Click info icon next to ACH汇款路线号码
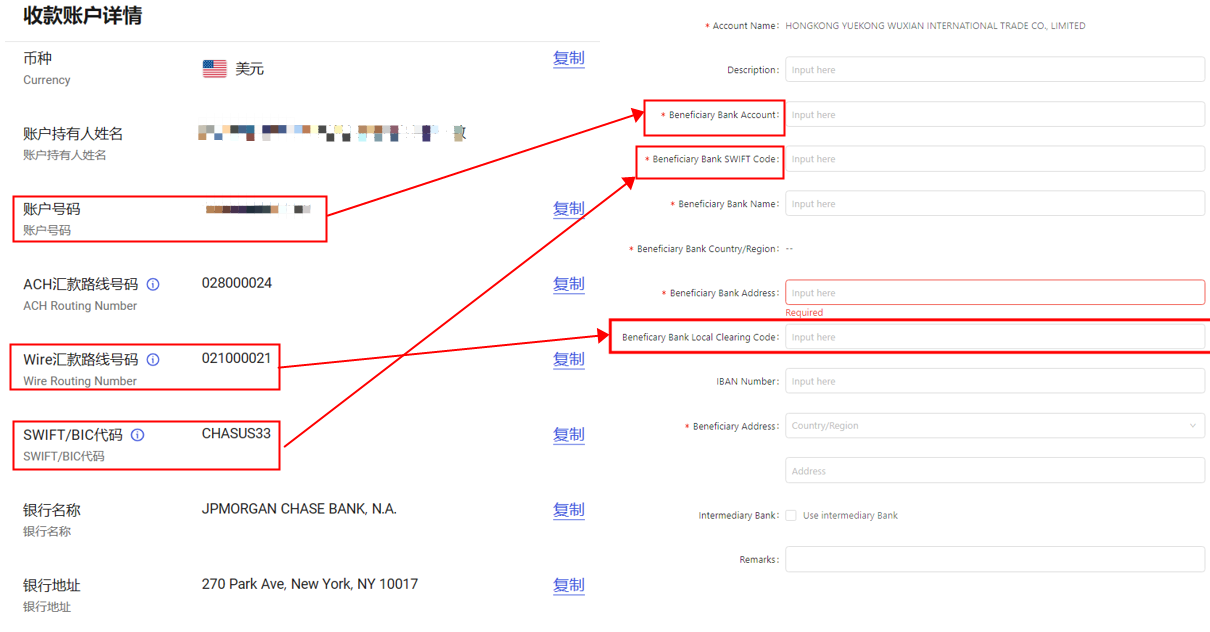1210x632 pixels. (x=153, y=284)
